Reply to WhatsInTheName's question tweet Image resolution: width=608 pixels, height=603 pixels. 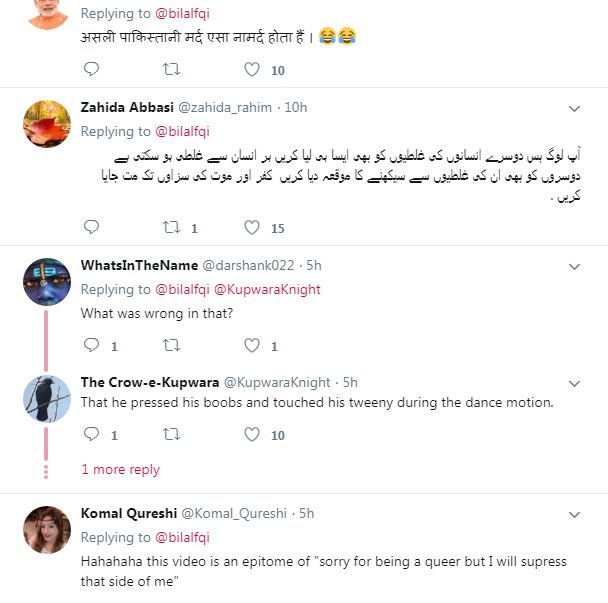[91, 346]
